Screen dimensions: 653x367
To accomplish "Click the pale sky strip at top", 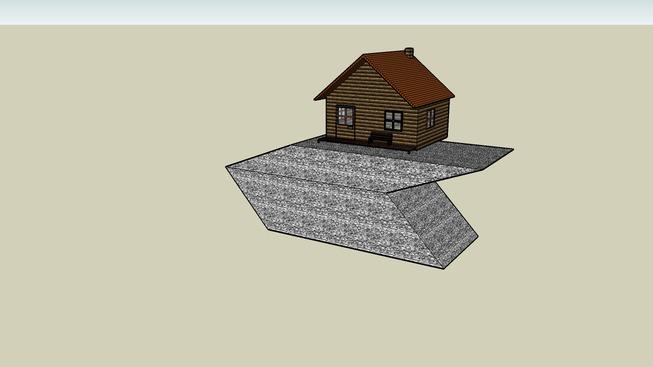I will coord(326,12).
